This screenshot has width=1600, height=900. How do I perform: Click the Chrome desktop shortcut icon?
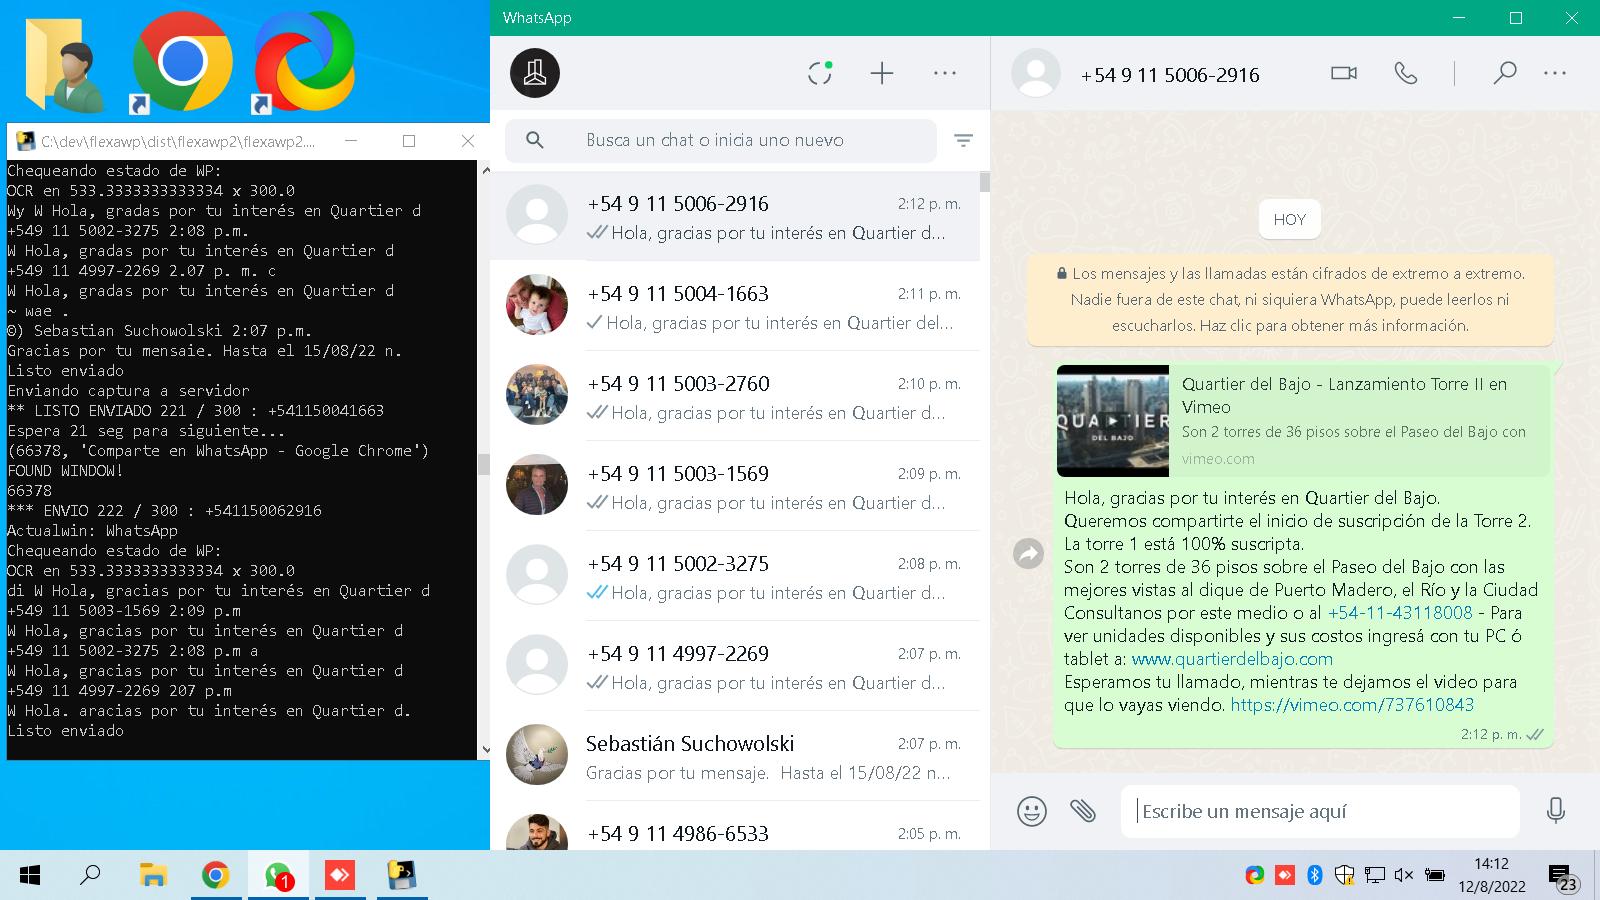click(182, 62)
